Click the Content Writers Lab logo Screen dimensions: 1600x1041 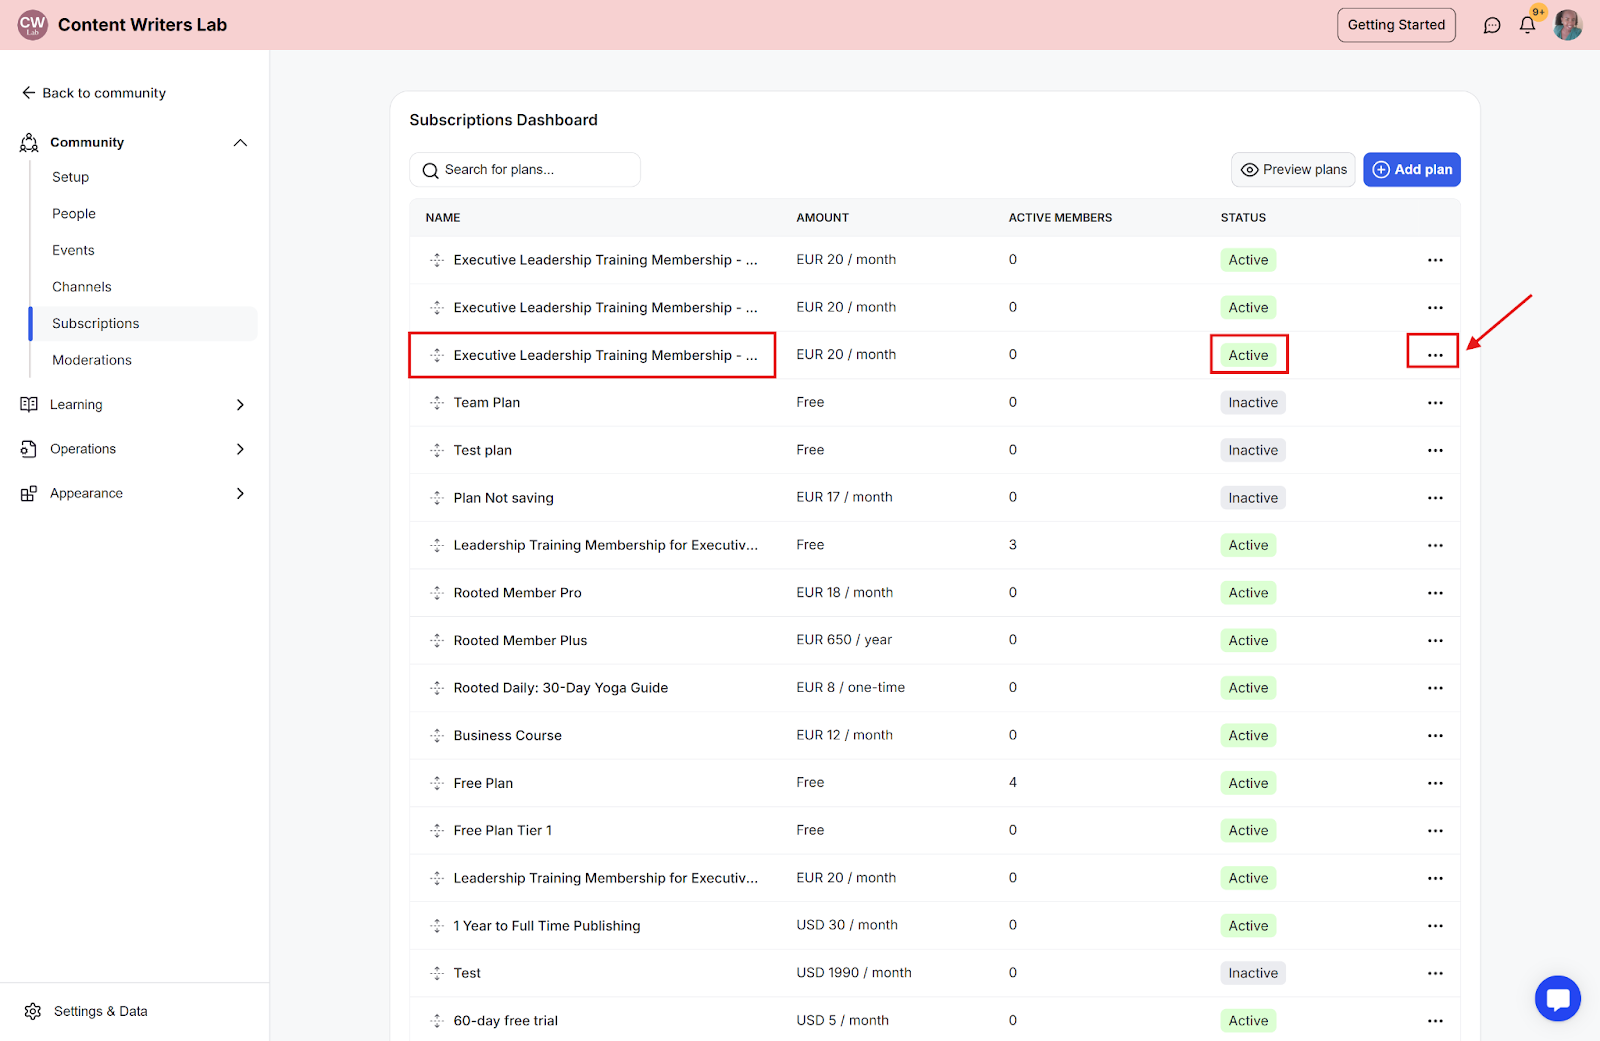point(33,25)
